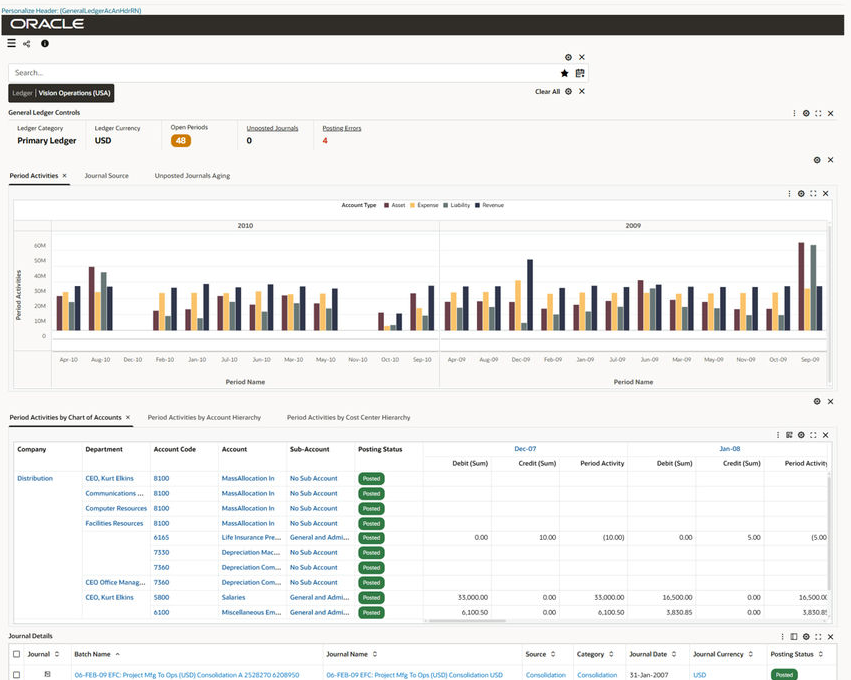Click the Clear All button

tap(547, 92)
